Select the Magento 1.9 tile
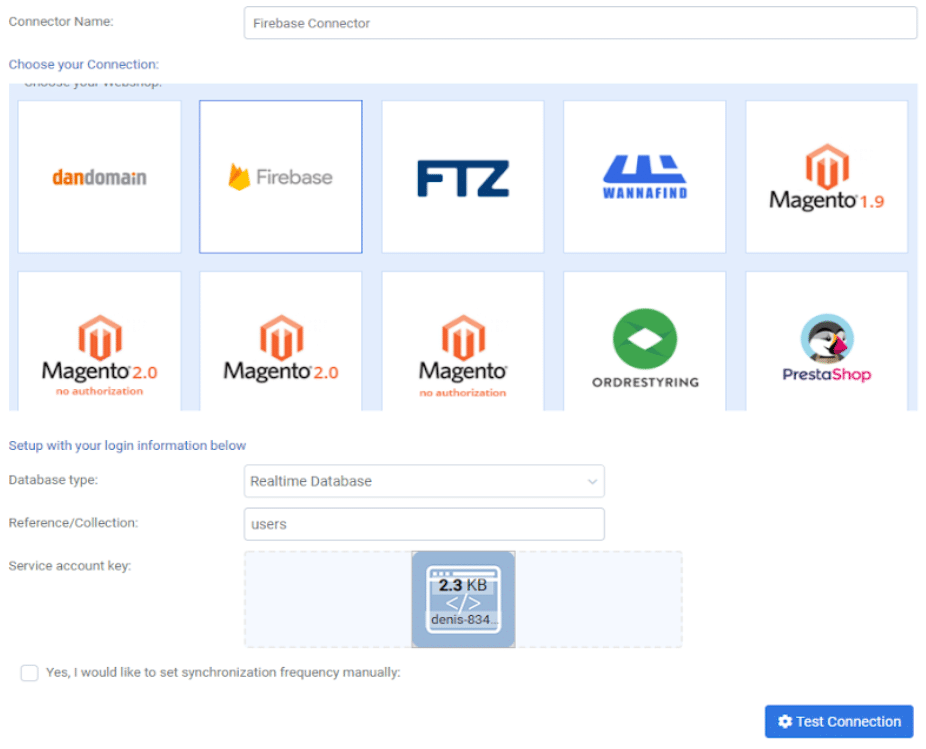This screenshot has height=749, width=926. (x=826, y=177)
